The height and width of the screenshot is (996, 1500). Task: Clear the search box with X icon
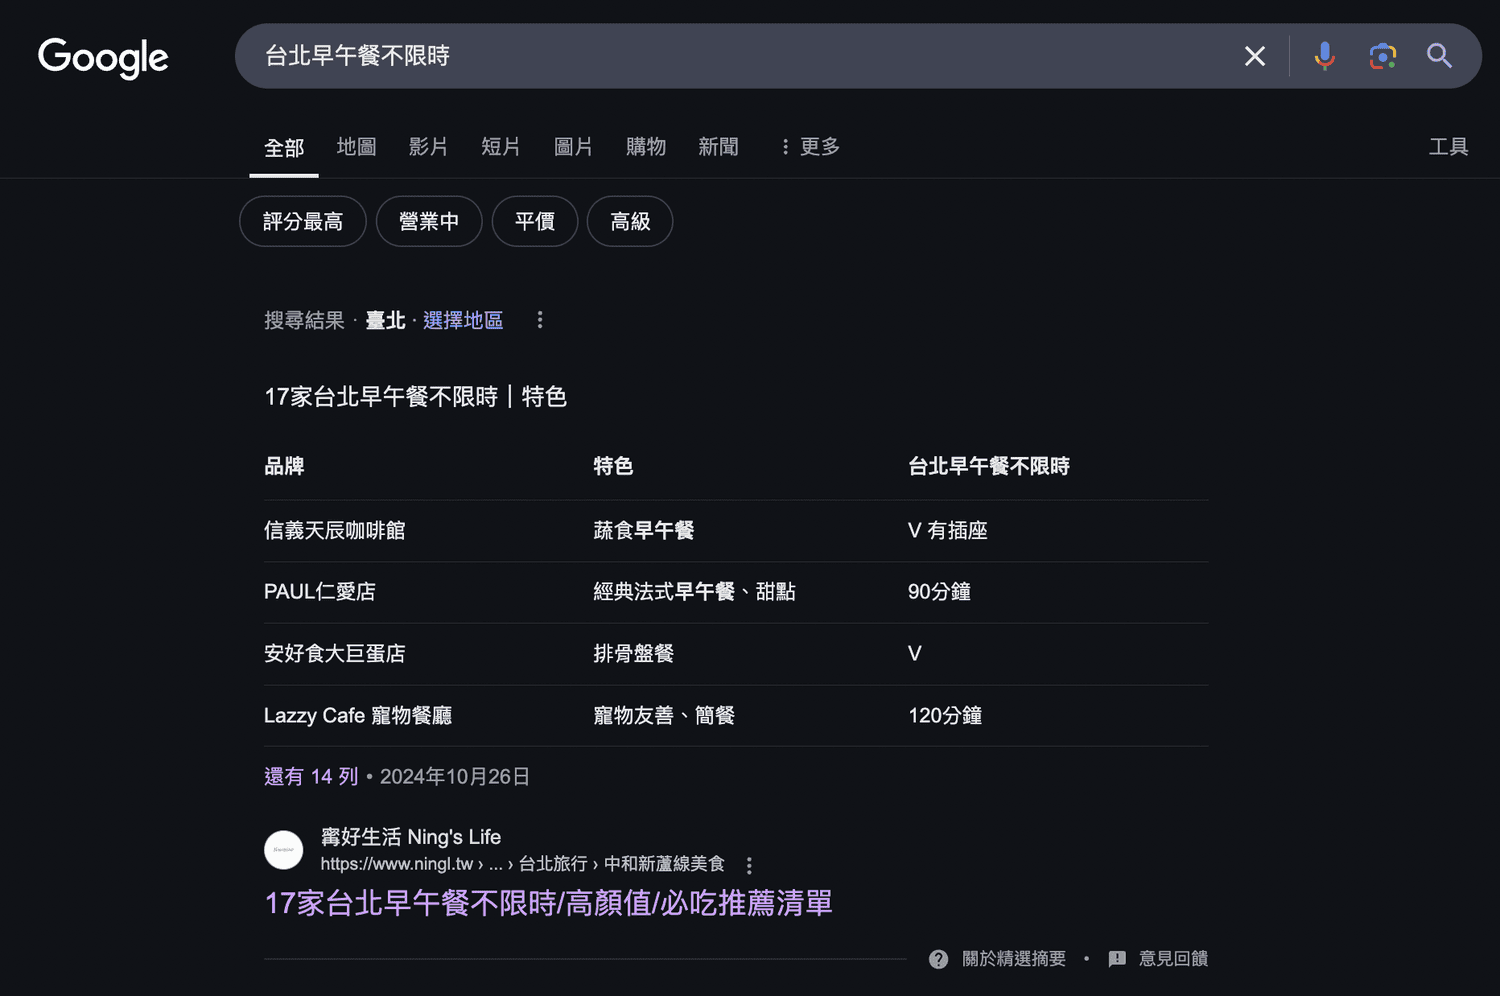coord(1255,56)
